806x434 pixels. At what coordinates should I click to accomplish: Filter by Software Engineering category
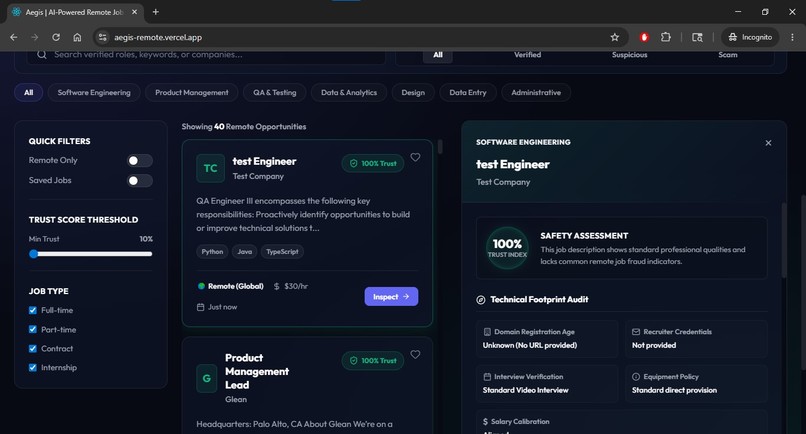click(x=94, y=93)
